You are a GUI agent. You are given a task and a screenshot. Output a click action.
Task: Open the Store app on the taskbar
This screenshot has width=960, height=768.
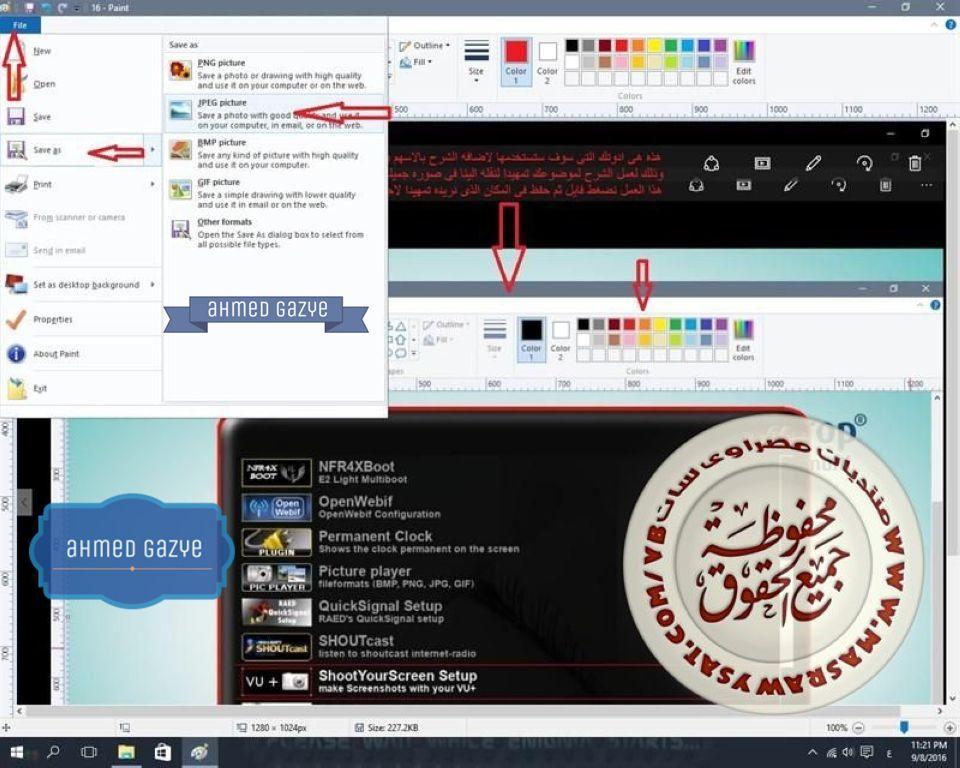[x=162, y=752]
